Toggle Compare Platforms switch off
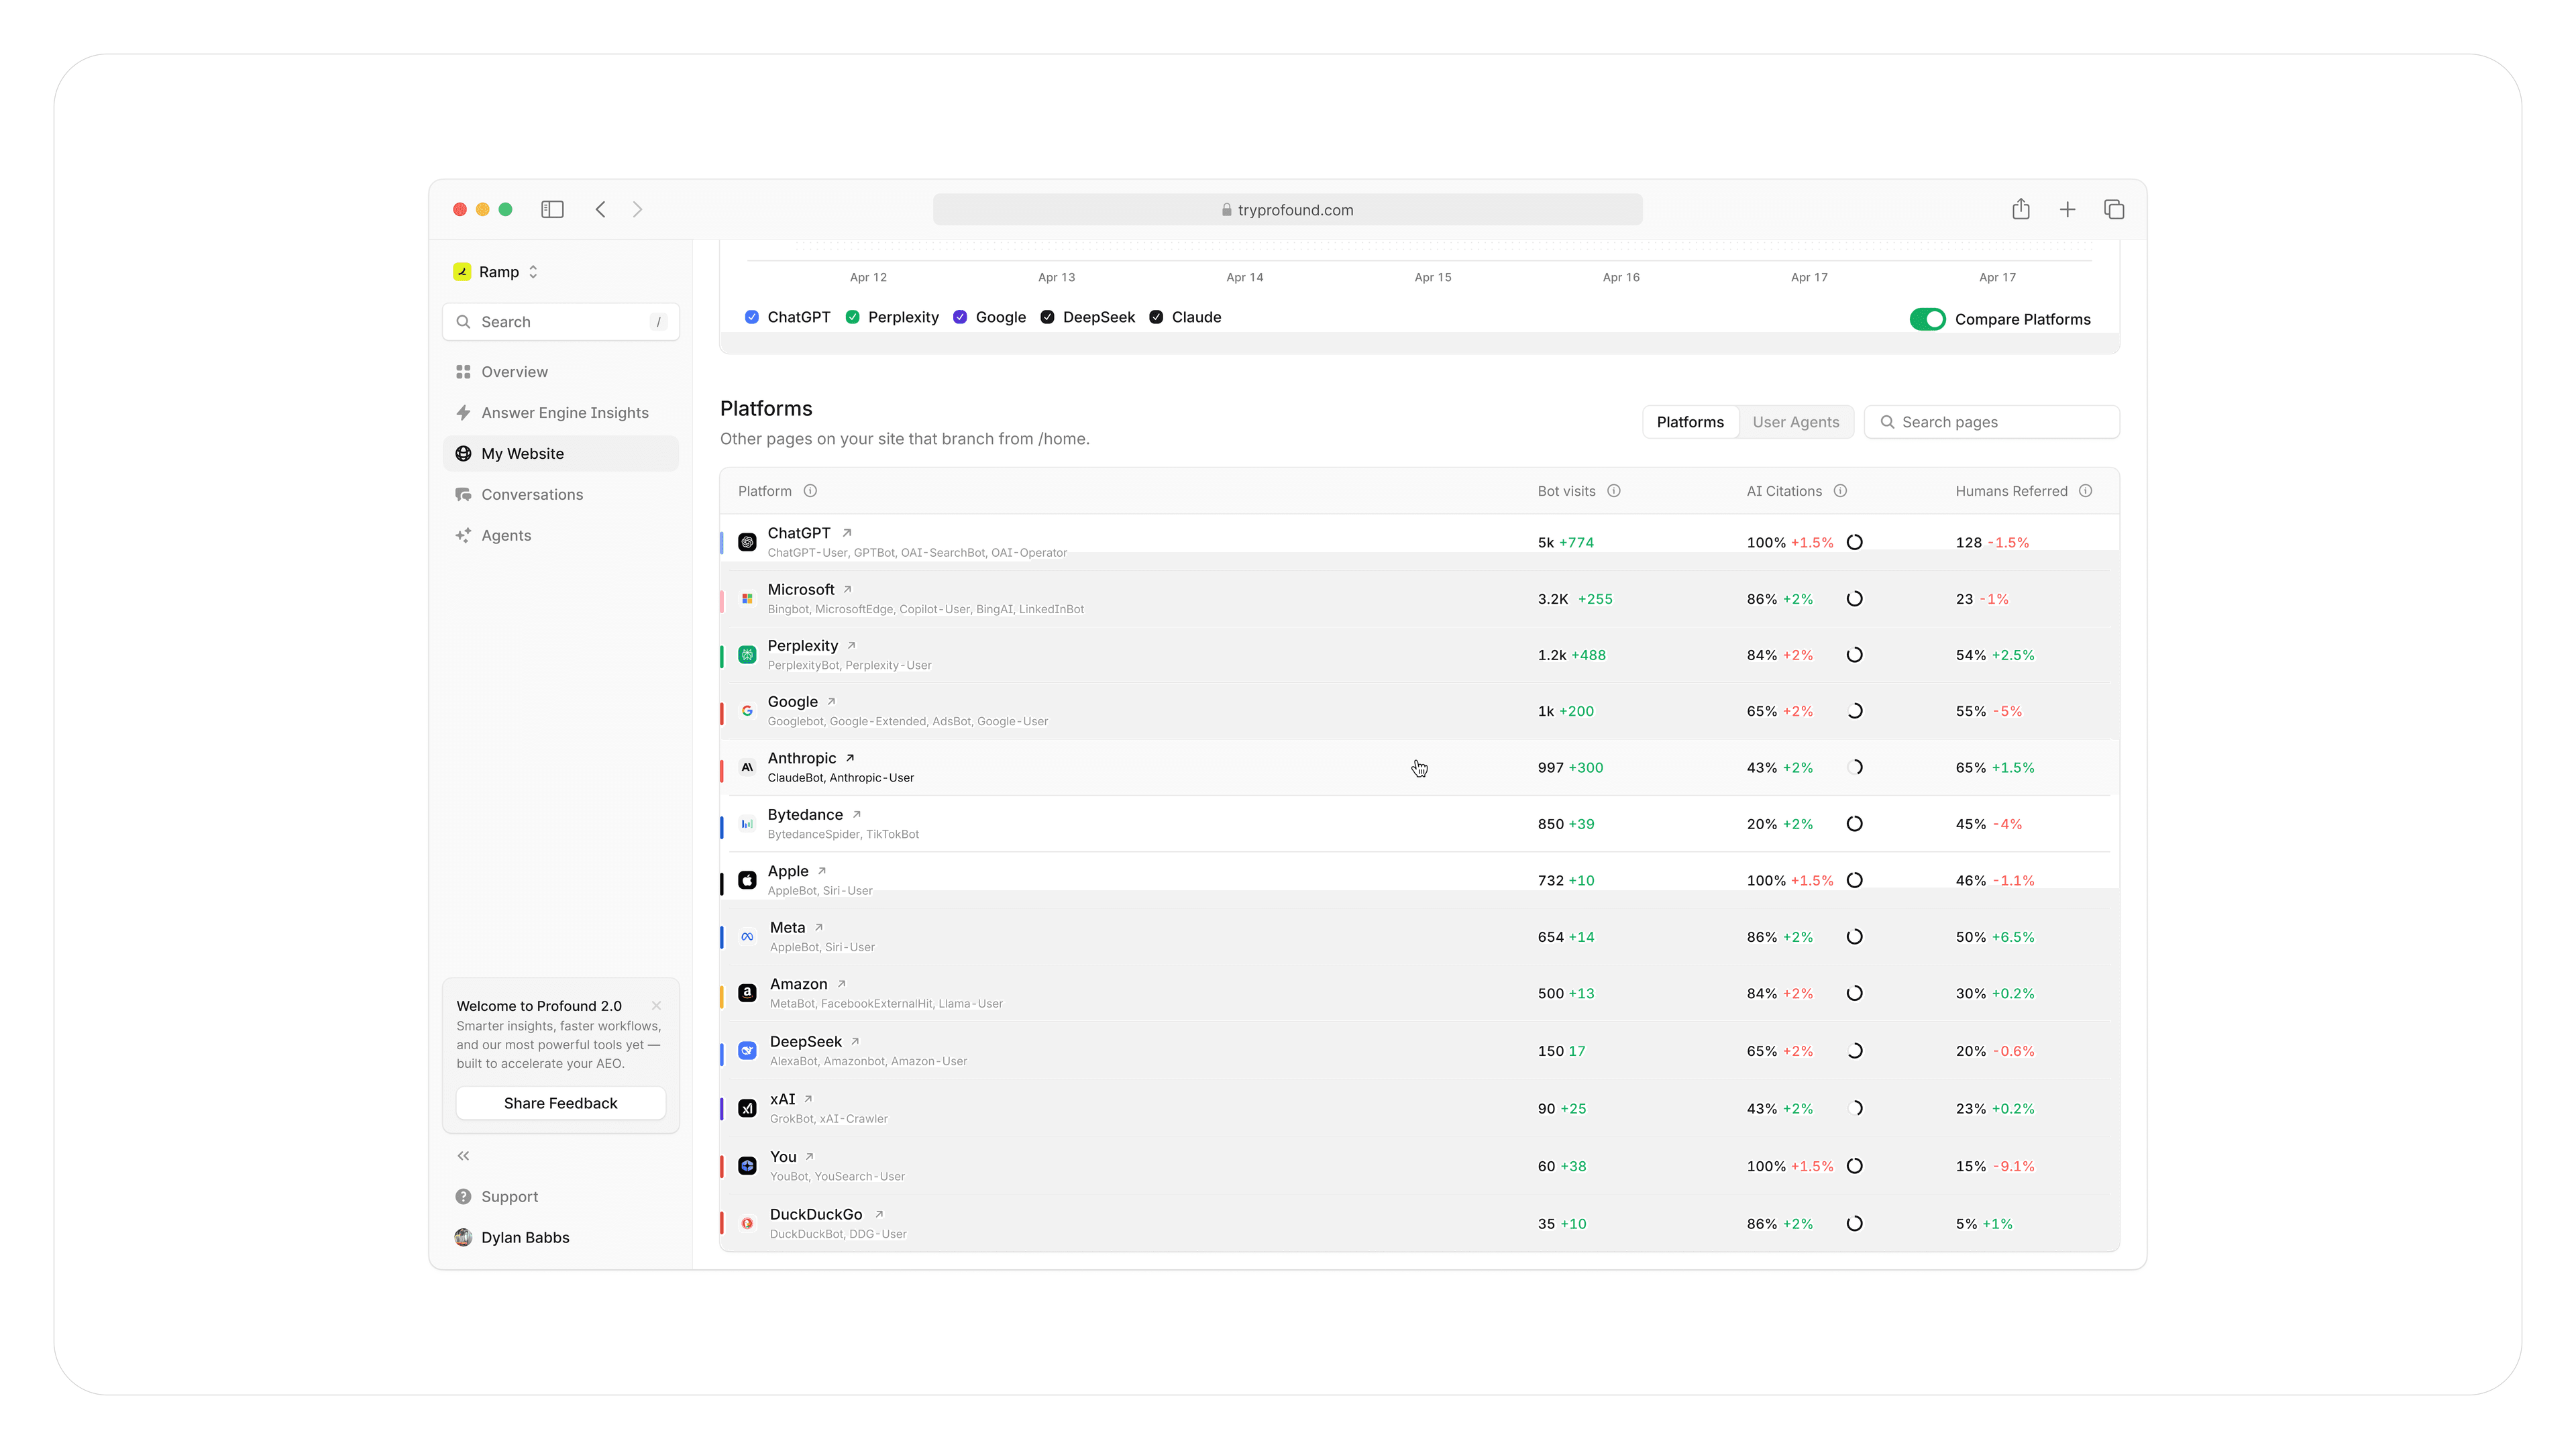 1927,319
